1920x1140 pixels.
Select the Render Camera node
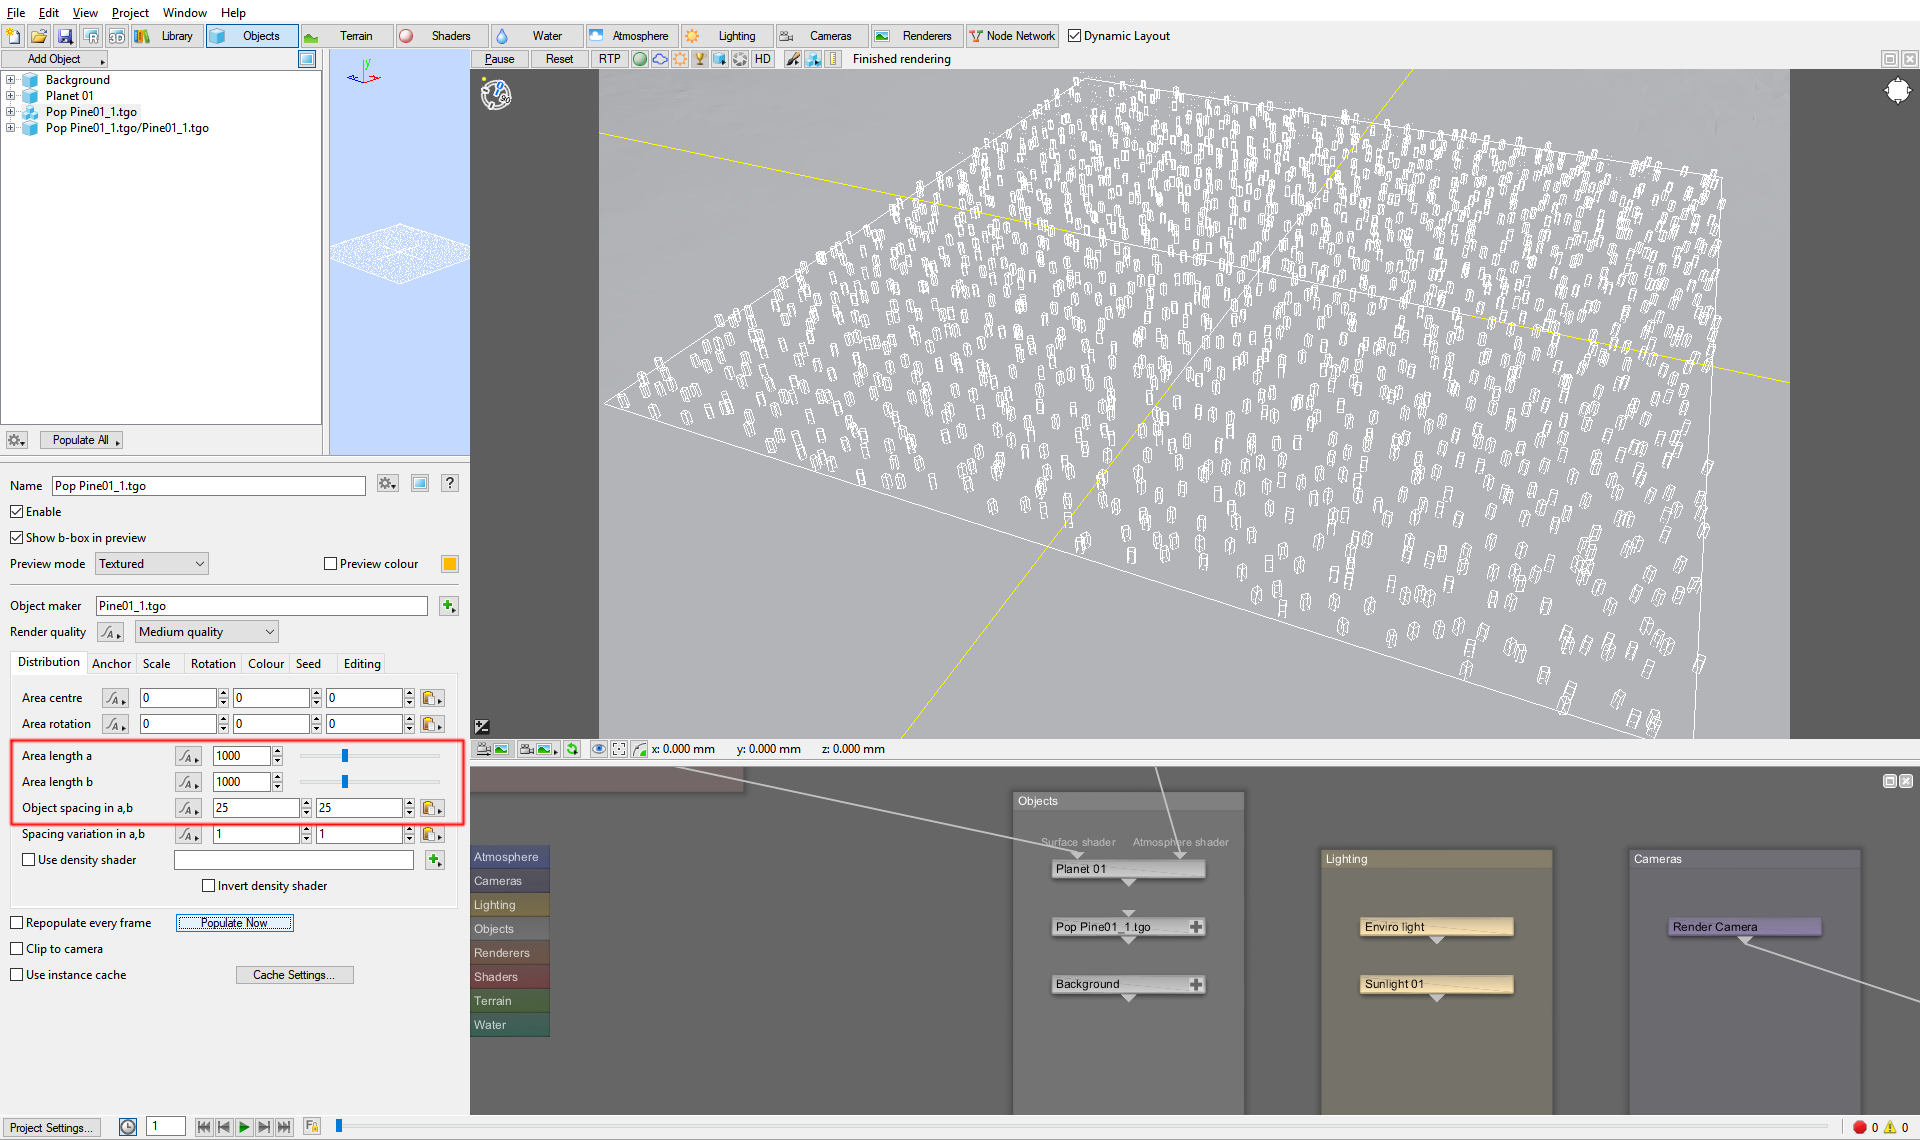pyautogui.click(x=1744, y=927)
